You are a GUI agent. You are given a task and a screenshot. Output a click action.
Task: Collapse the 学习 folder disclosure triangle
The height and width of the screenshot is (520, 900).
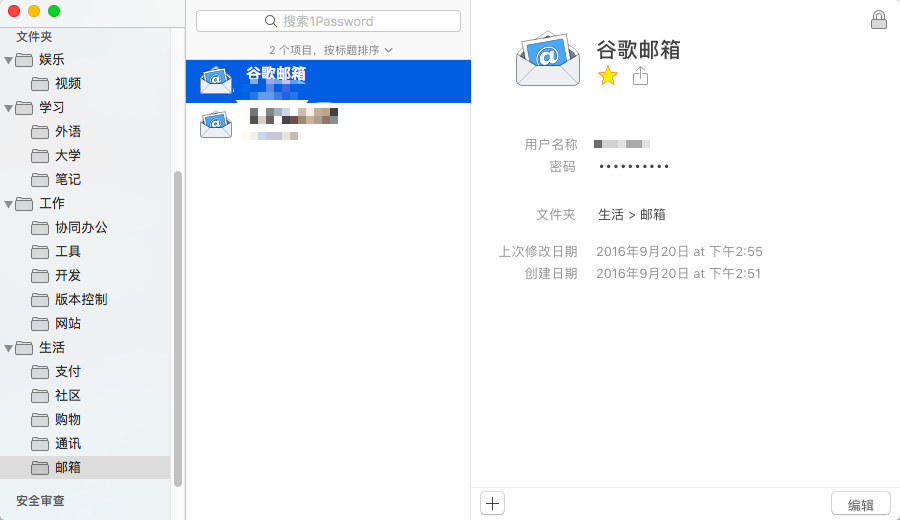tap(9, 108)
